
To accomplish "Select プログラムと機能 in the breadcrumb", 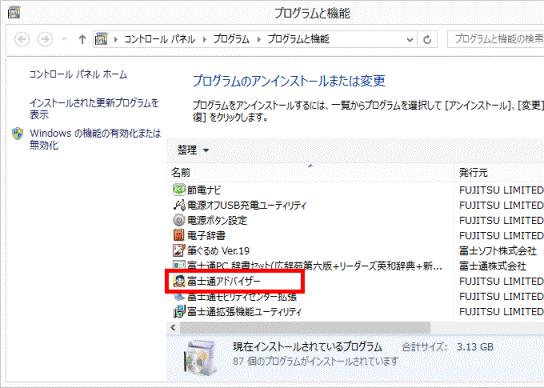I will 298,39.
